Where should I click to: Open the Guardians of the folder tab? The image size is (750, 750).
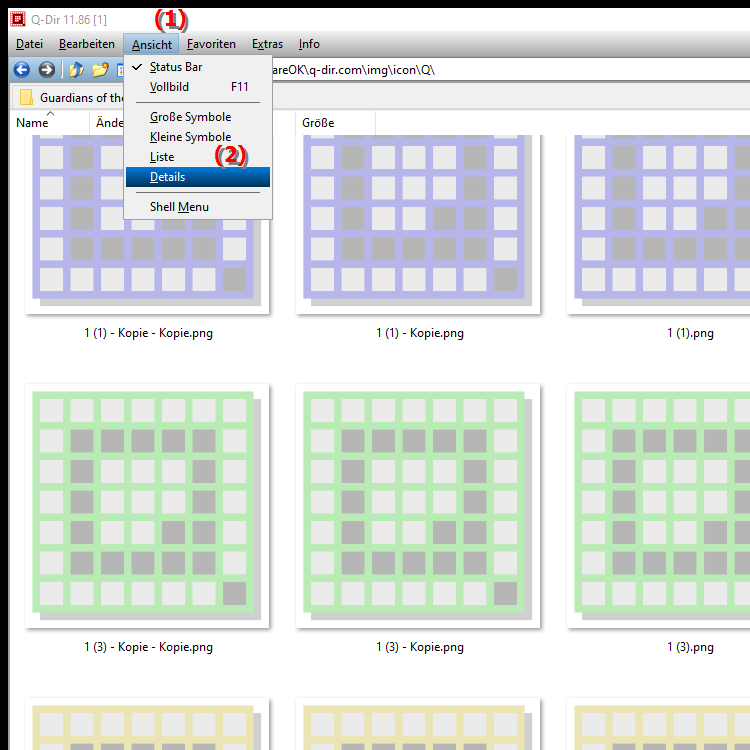pyautogui.click(x=68, y=97)
